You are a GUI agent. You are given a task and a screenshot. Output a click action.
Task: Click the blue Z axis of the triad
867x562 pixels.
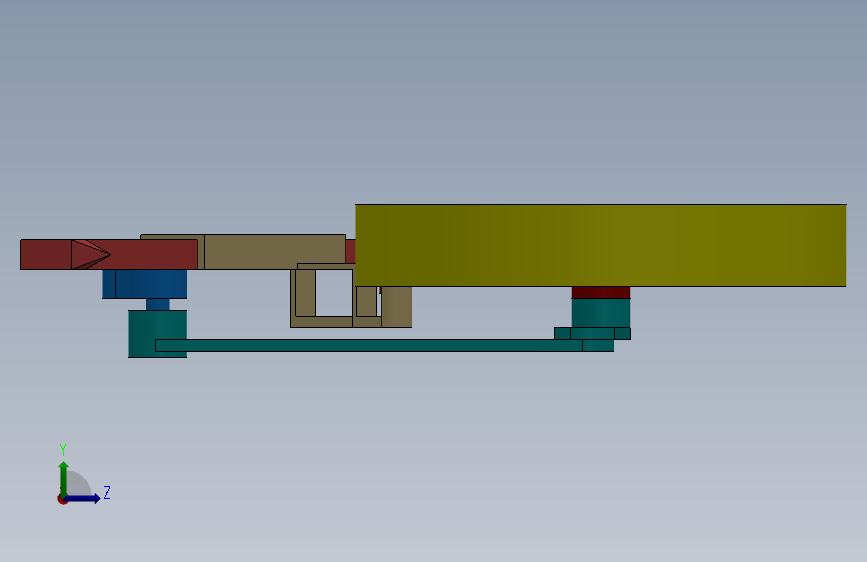(x=83, y=498)
